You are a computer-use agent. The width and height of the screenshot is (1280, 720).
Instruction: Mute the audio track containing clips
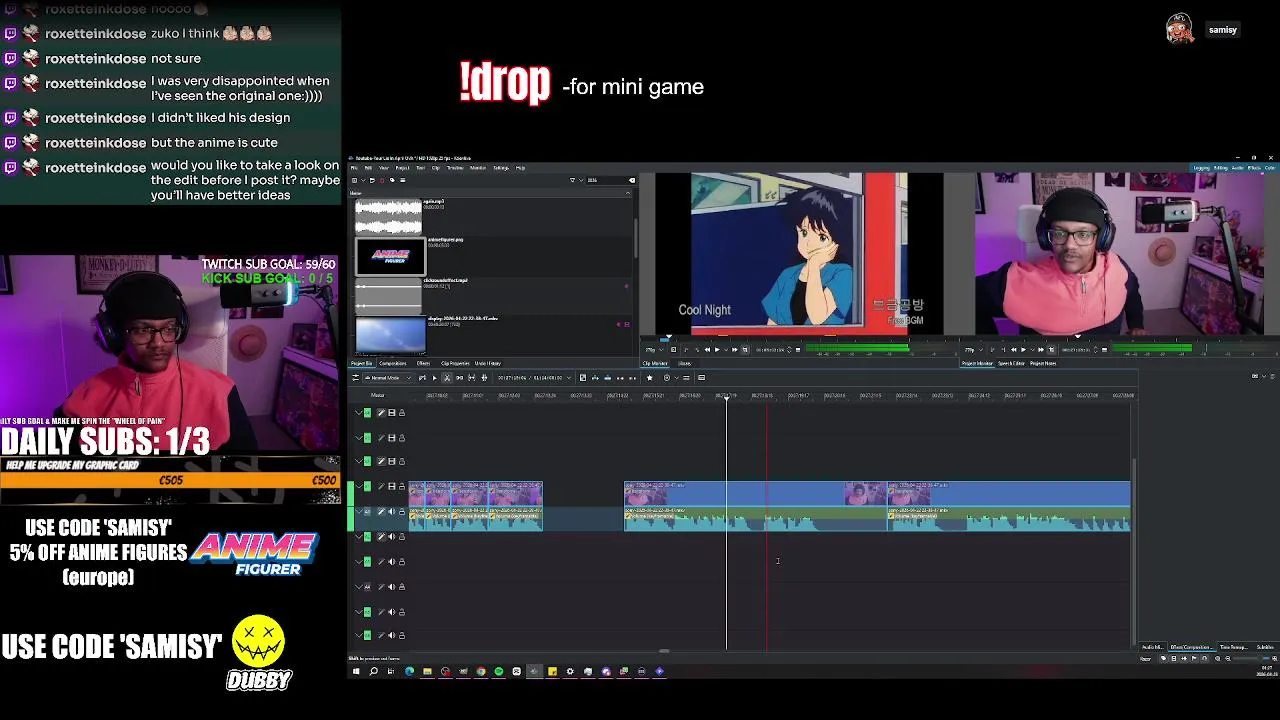(392, 511)
